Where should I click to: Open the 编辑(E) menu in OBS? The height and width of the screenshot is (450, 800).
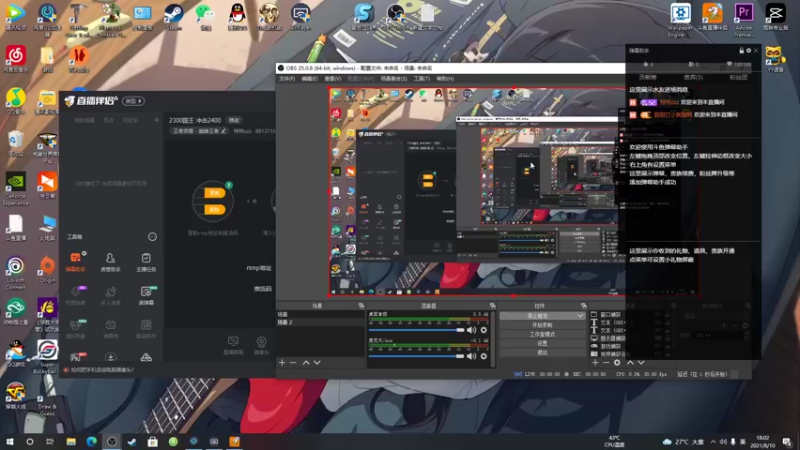coord(309,79)
